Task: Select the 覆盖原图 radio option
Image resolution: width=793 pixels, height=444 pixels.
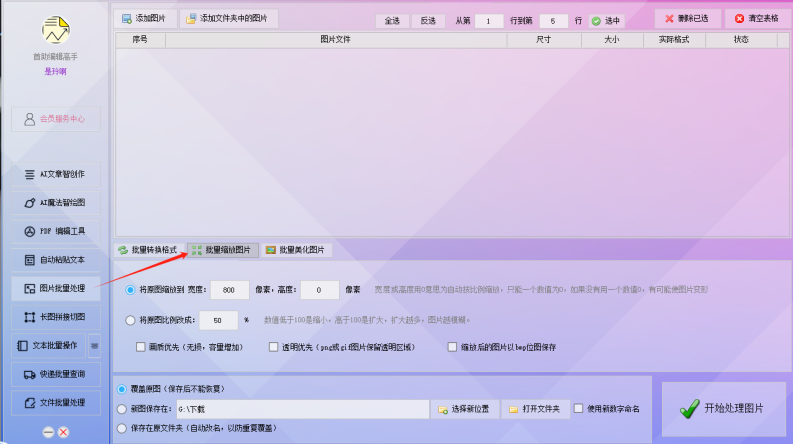Action: (122, 389)
